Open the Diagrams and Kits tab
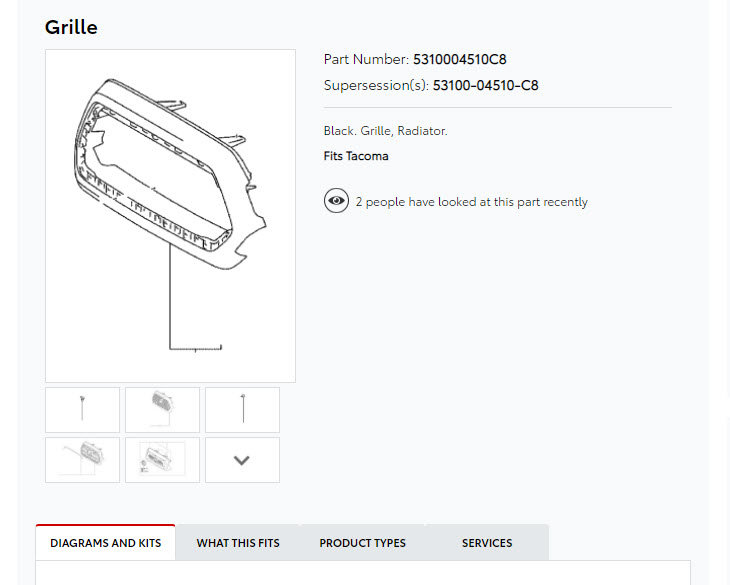Screen dimensions: 730x585 click(x=106, y=543)
